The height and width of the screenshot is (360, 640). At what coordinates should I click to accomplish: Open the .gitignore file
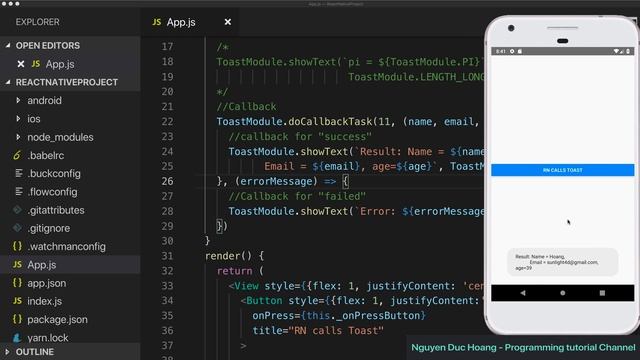click(49, 228)
